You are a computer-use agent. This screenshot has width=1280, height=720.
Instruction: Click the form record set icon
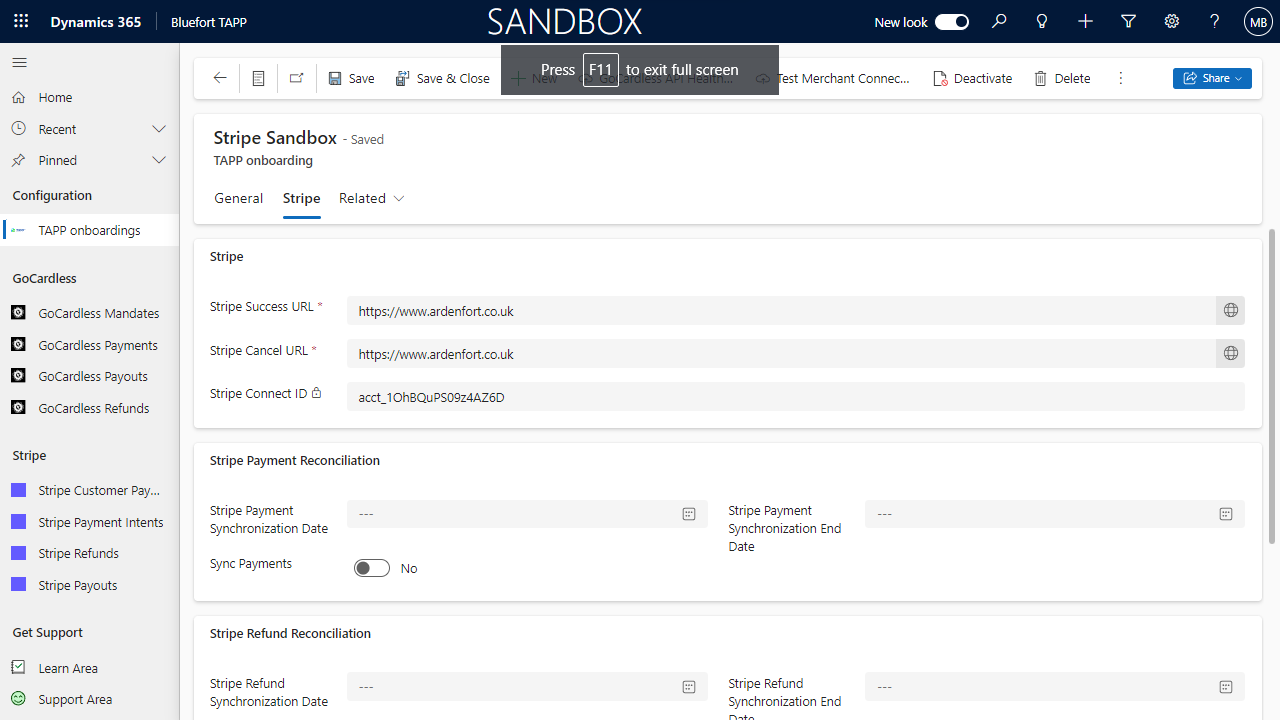(258, 78)
